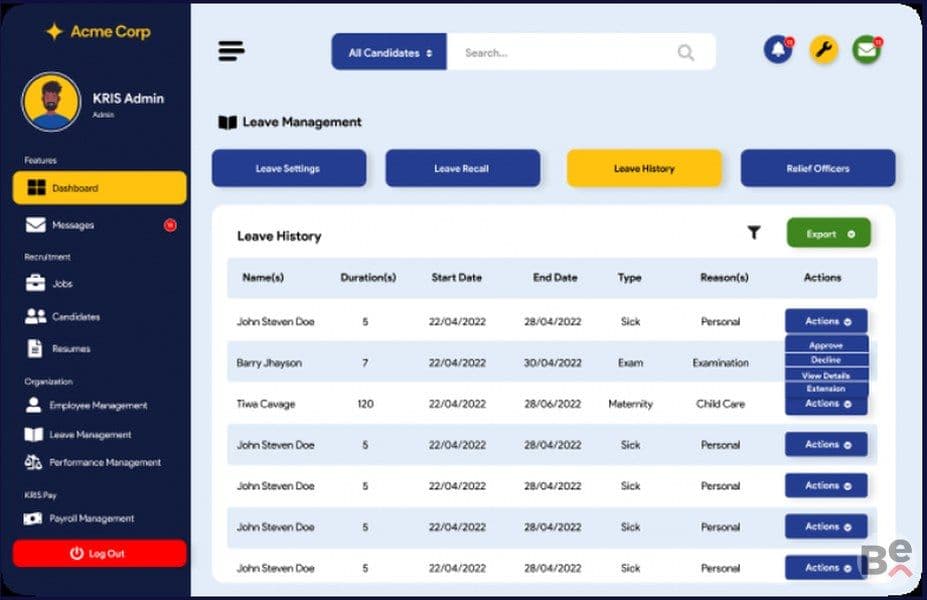The height and width of the screenshot is (600, 927).
Task: Go to Jobs in the sidebar
Action: coord(49,283)
